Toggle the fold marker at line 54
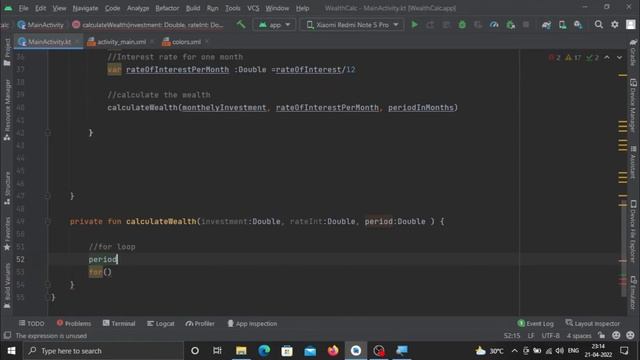Image resolution: width=640 pixels, height=360 pixels. pos(48,284)
